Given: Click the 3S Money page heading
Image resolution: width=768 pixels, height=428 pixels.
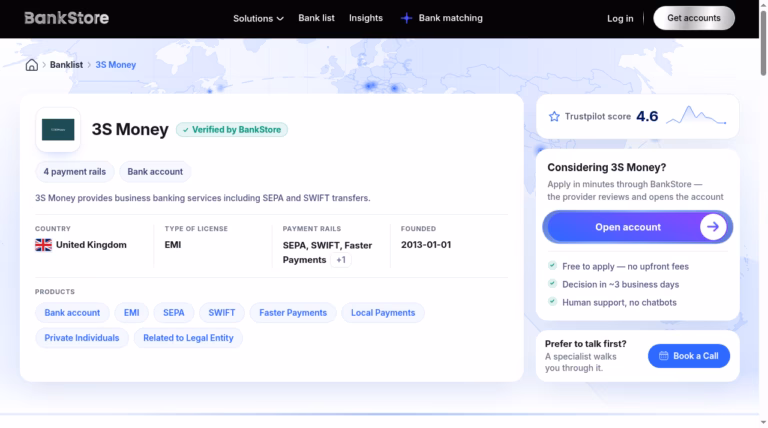Looking at the screenshot, I should (x=130, y=129).
